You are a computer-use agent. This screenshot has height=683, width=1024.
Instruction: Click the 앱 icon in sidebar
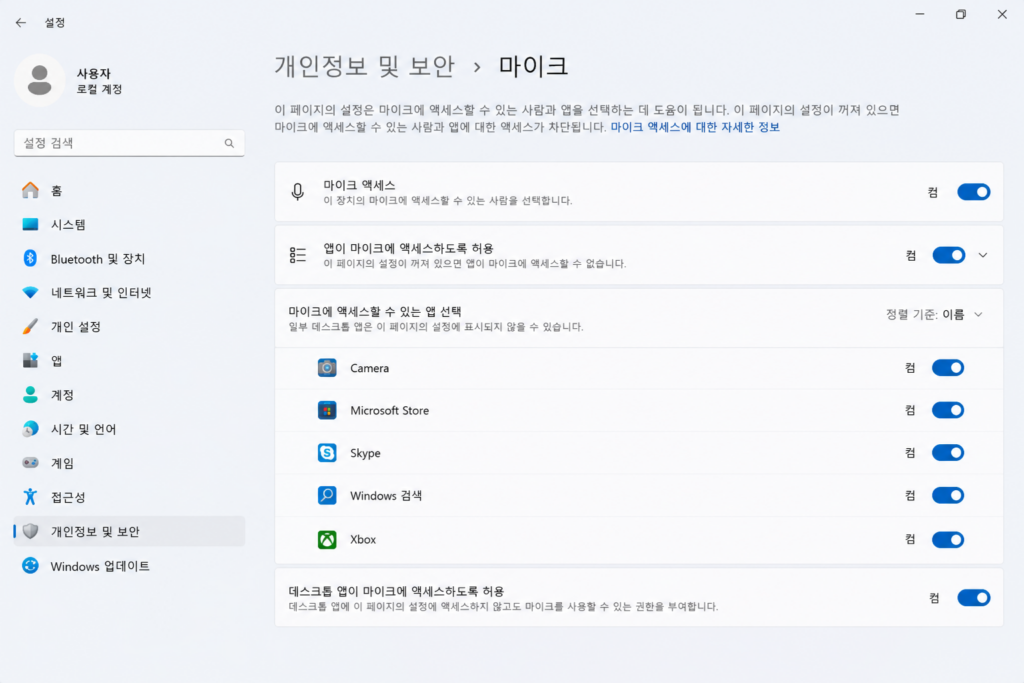point(30,360)
